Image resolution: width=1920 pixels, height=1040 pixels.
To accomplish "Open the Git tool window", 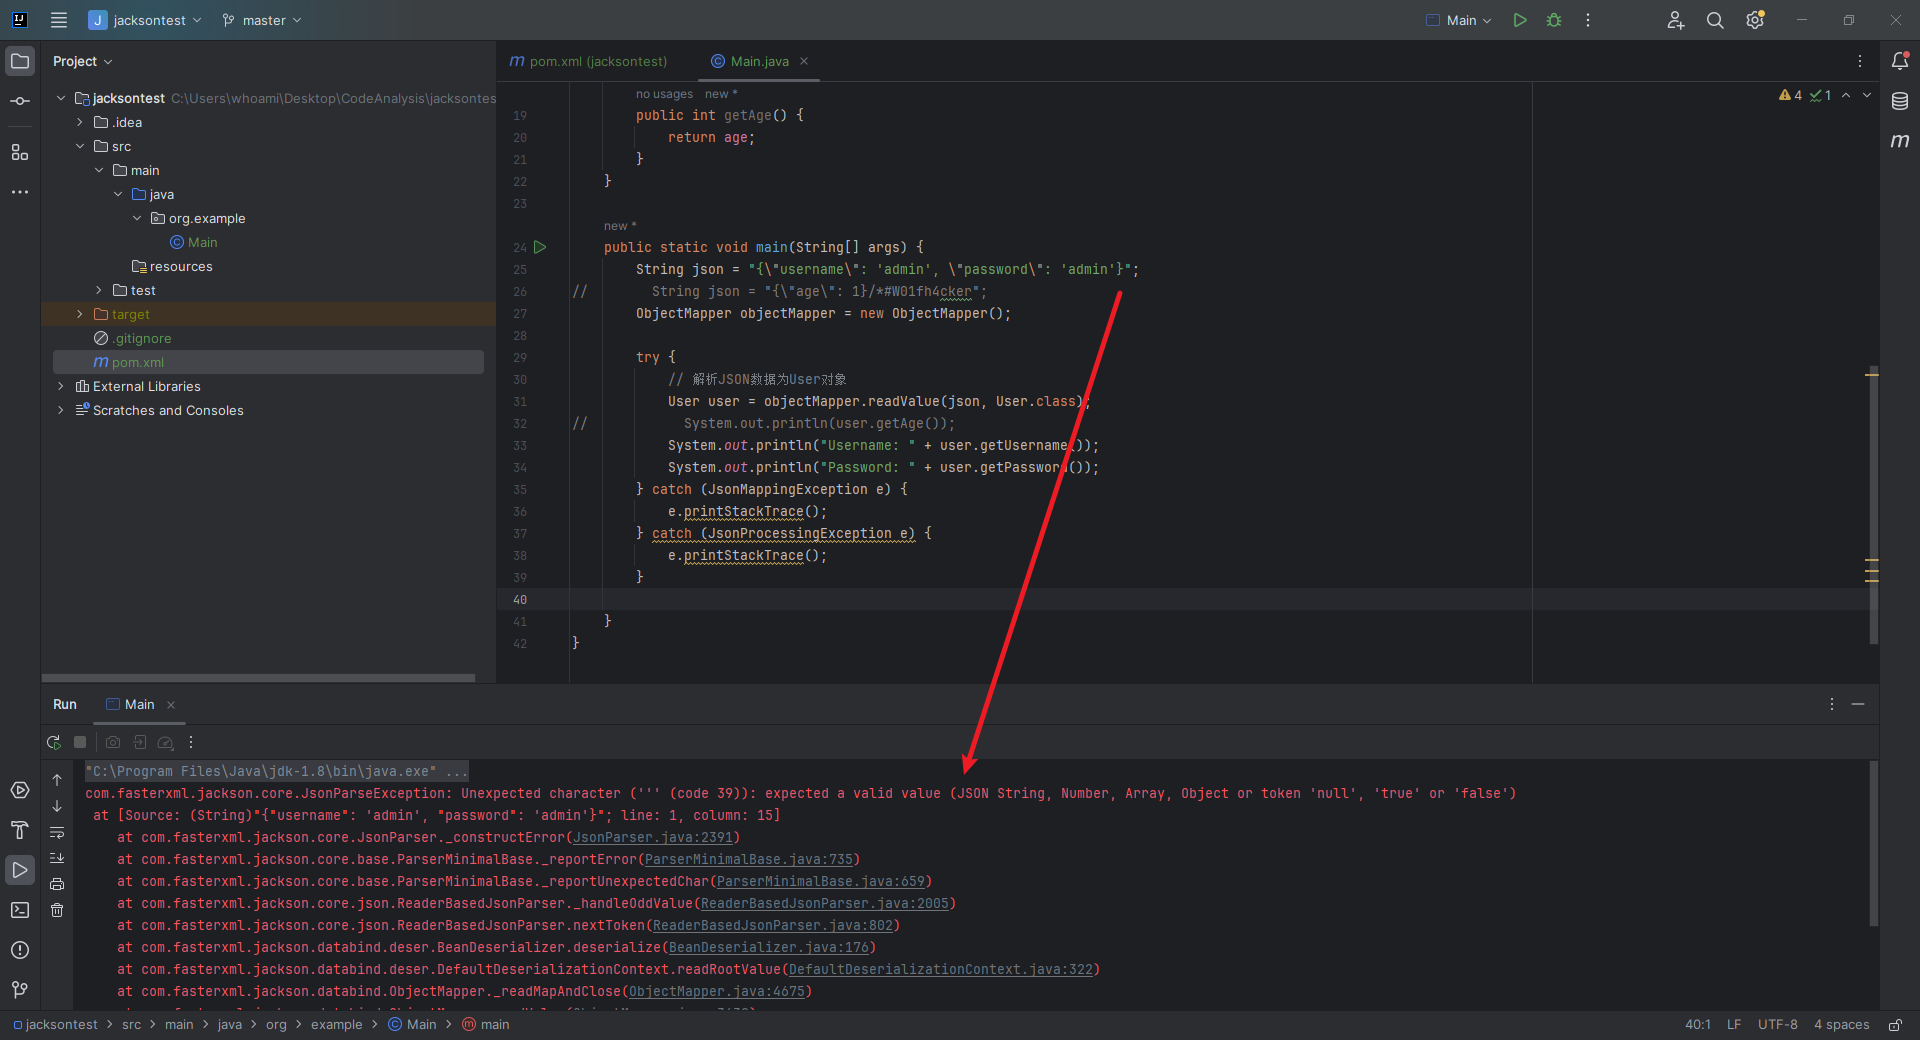I will click(20, 990).
